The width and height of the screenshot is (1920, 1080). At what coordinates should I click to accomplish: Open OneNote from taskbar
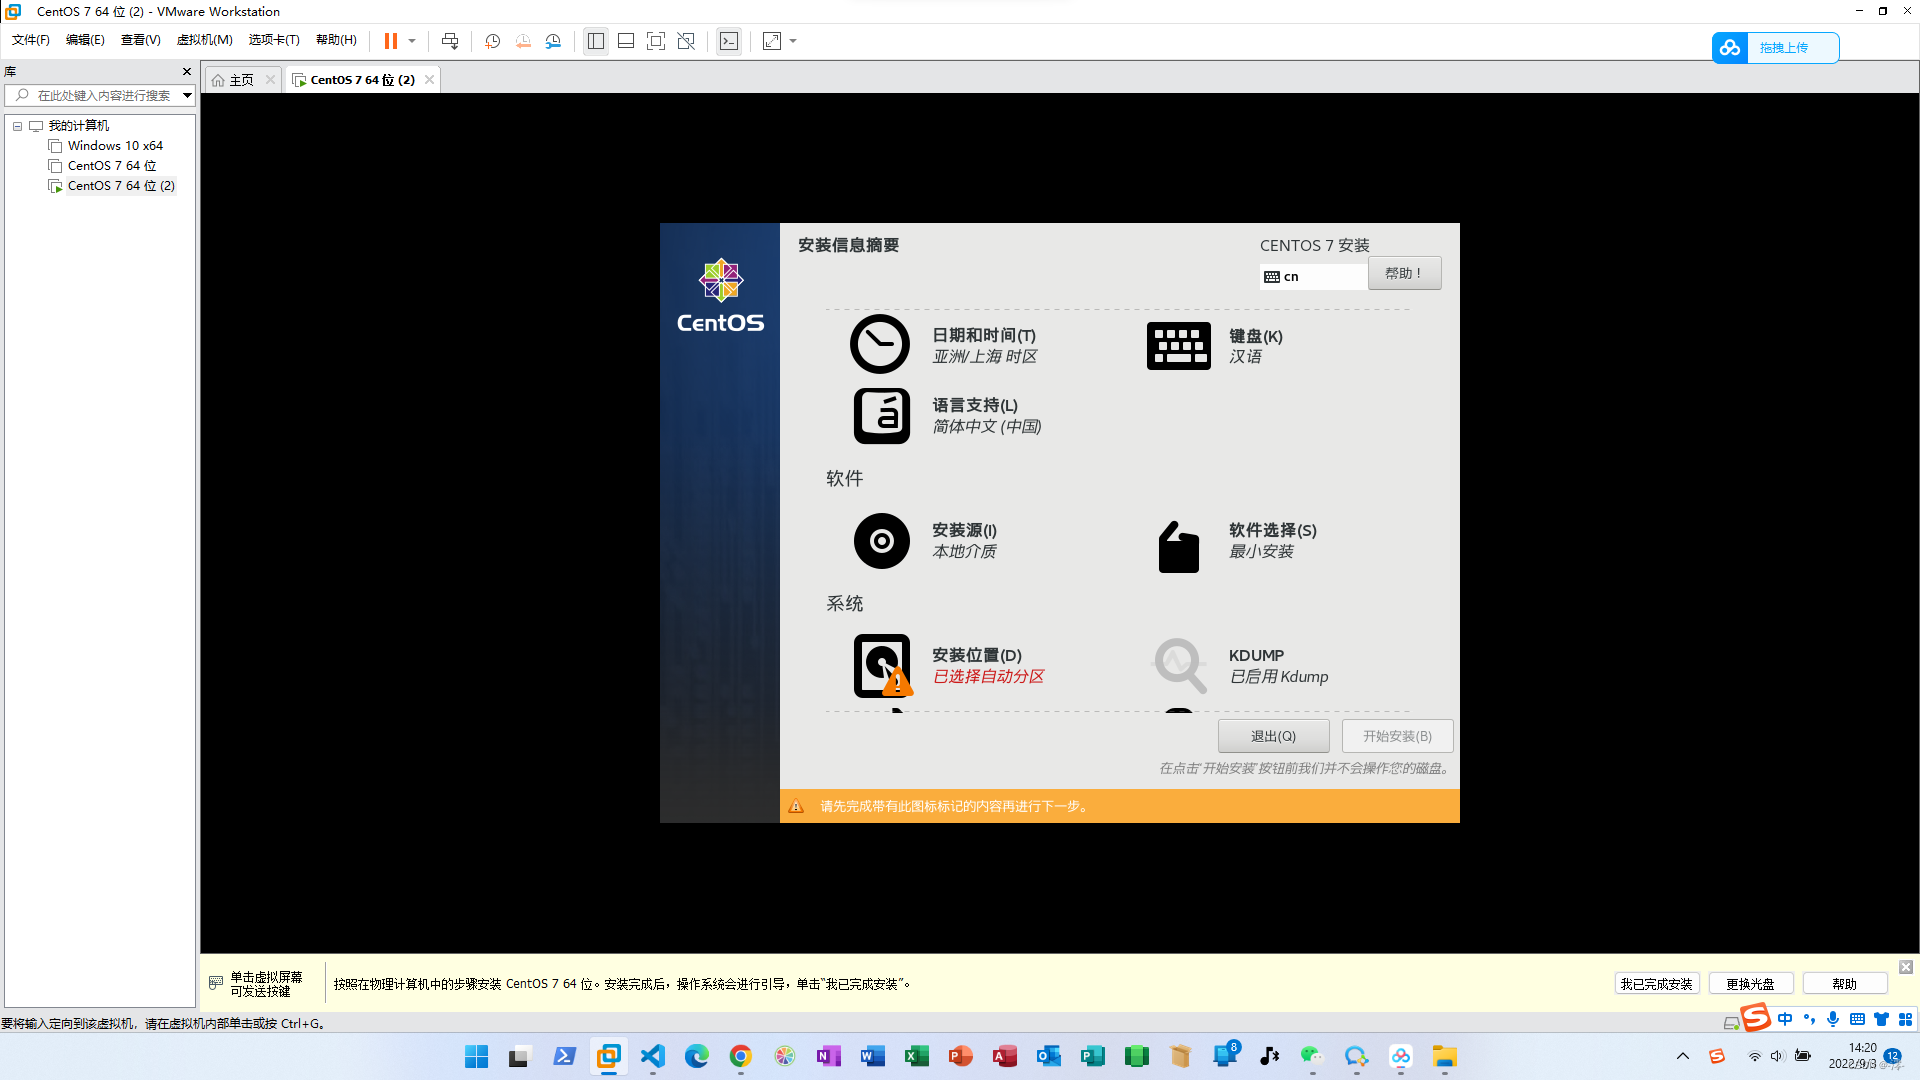829,1057
